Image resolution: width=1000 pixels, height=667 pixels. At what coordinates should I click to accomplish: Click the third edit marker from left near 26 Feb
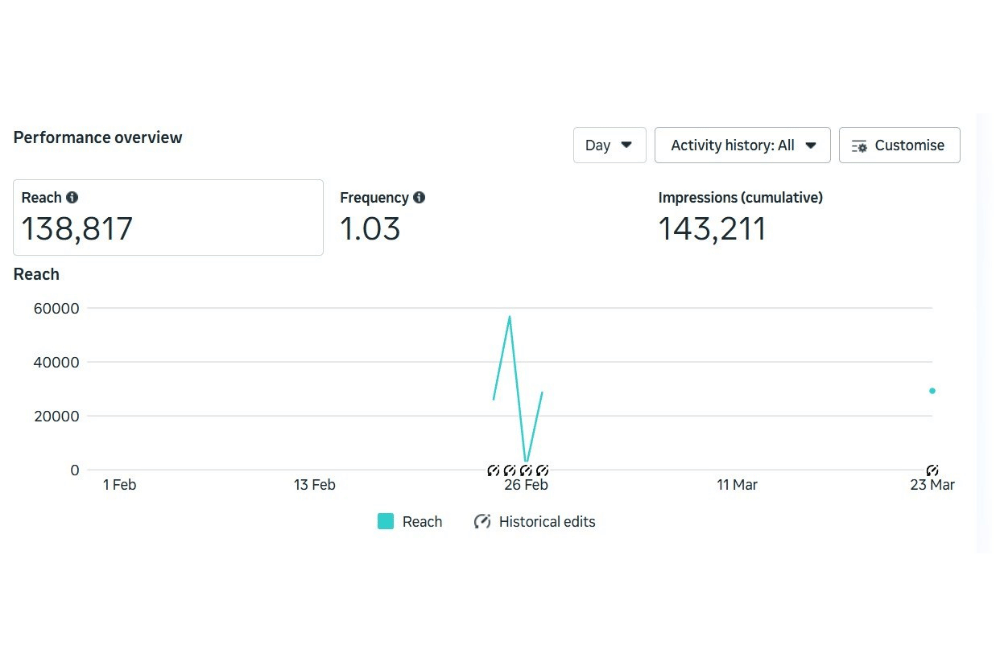click(x=526, y=470)
